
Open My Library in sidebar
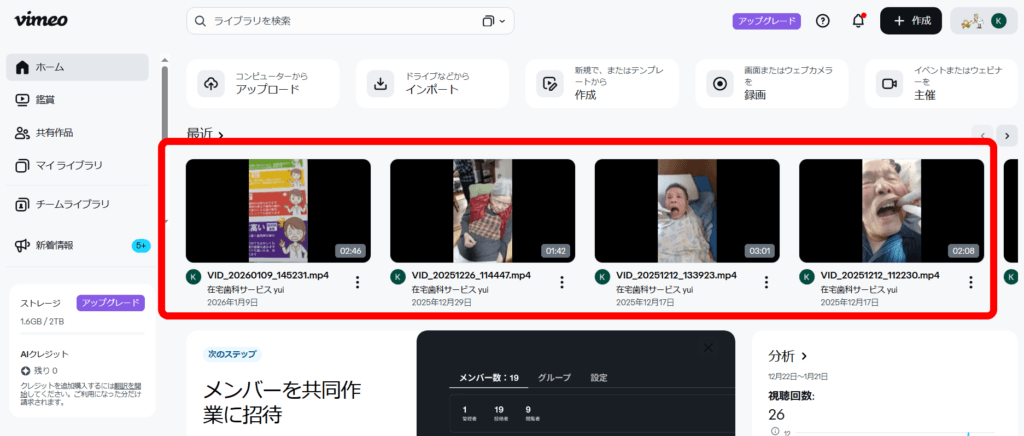tap(68, 165)
